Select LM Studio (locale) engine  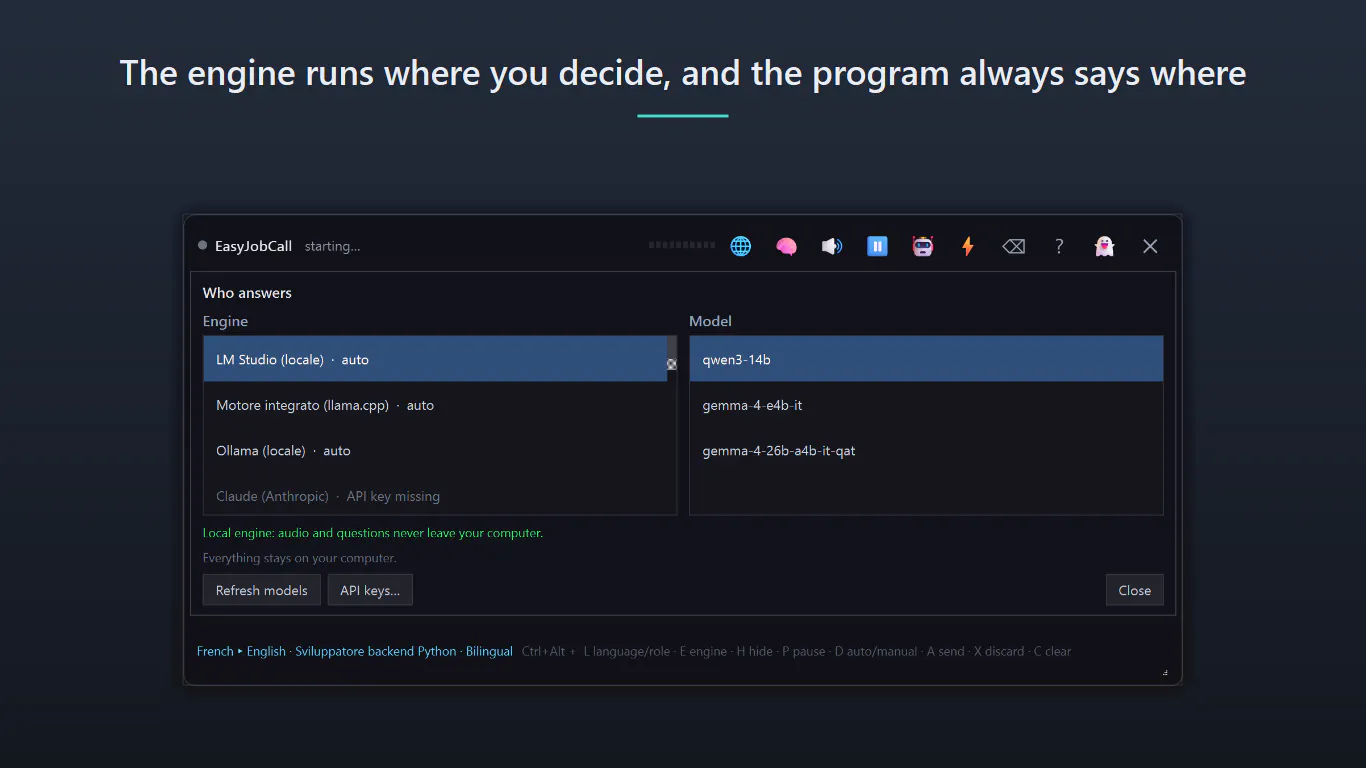pos(435,359)
